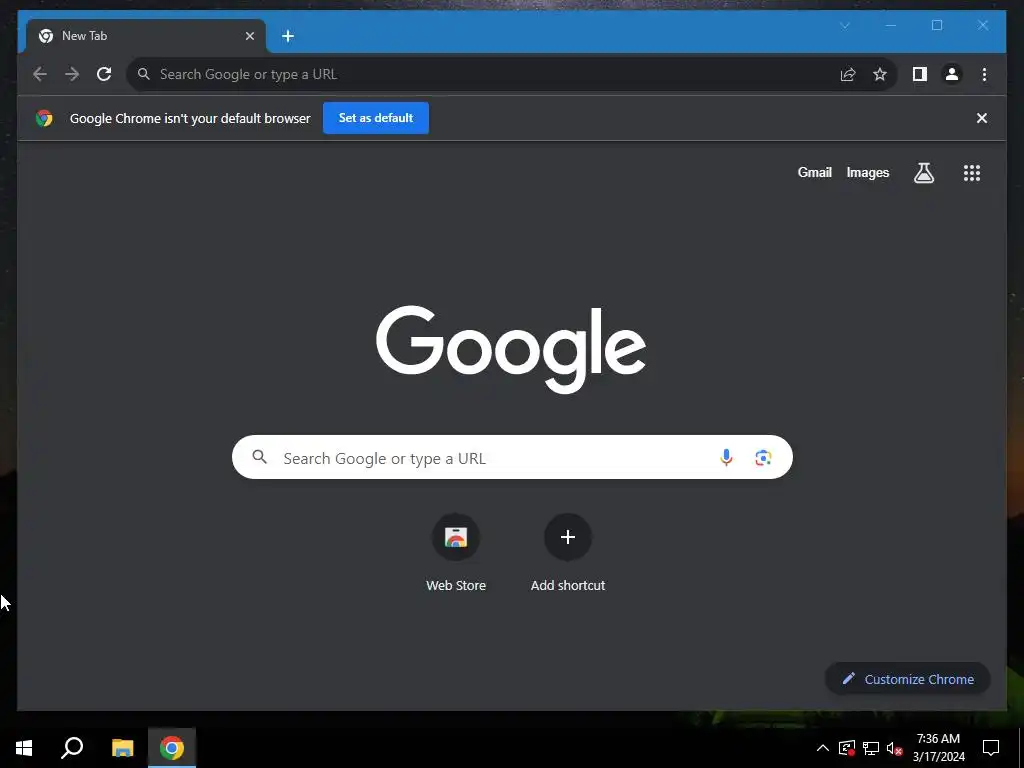1024x768 pixels.
Task: Open the share this page icon
Action: coord(848,74)
